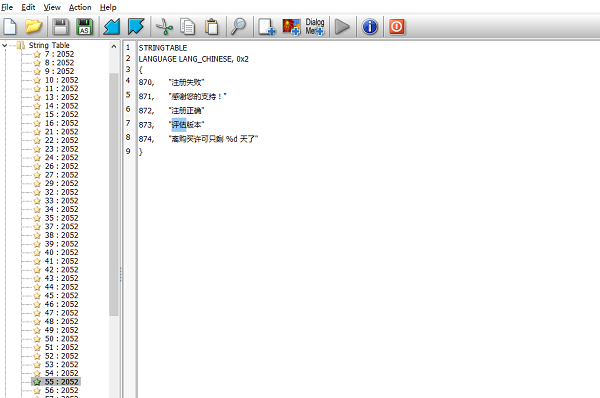
Task: Open the Dialog Merge tool
Action: (315, 27)
